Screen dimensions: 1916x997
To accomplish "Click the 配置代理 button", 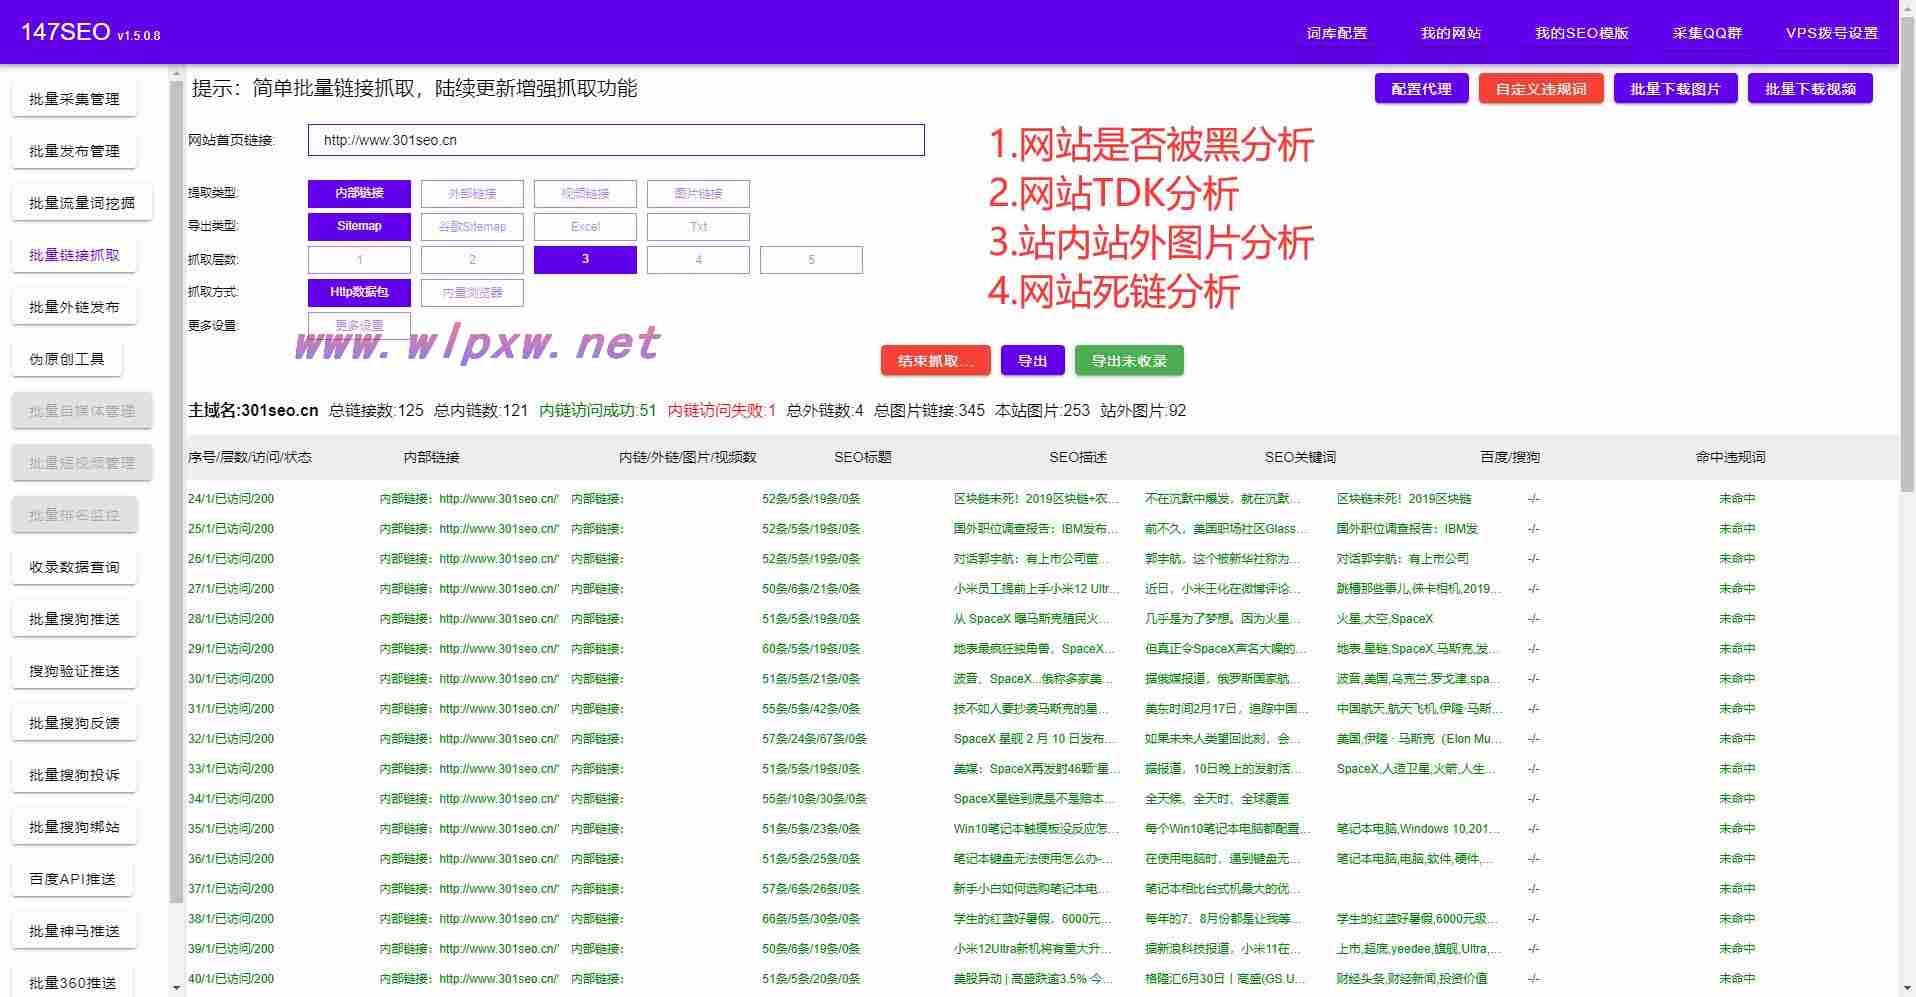I will tap(1421, 89).
